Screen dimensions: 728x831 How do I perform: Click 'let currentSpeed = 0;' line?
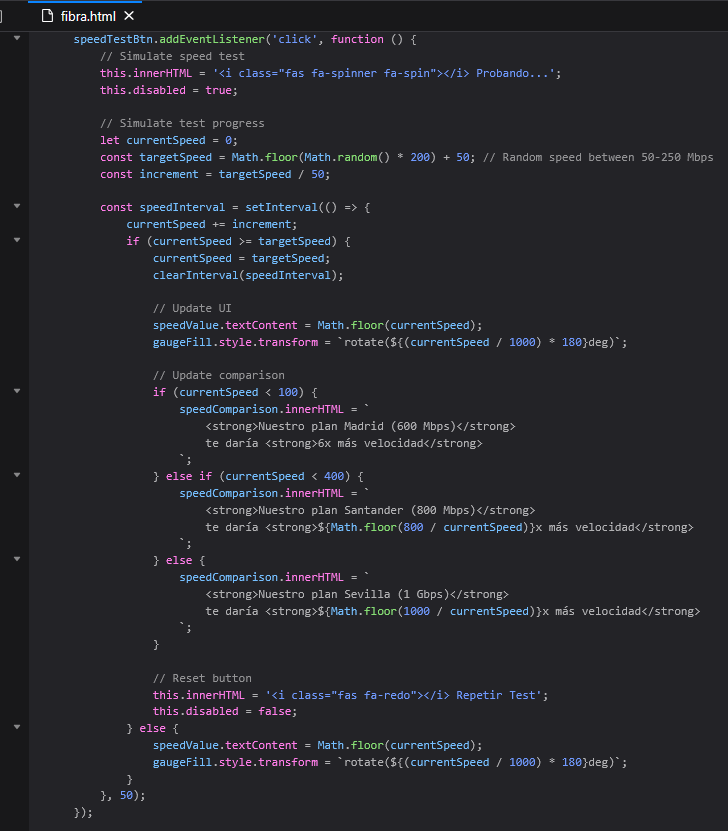click(x=169, y=140)
